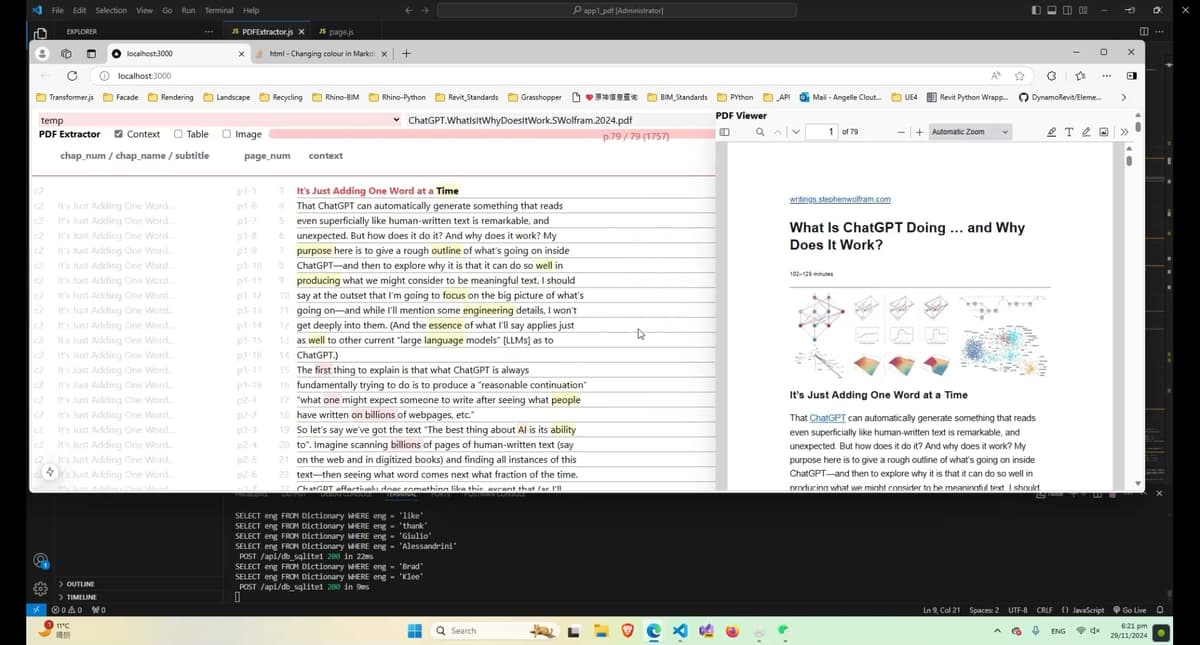The image size is (1200, 645).
Task: Open VS Code Manage gear icon
Action: [40, 589]
